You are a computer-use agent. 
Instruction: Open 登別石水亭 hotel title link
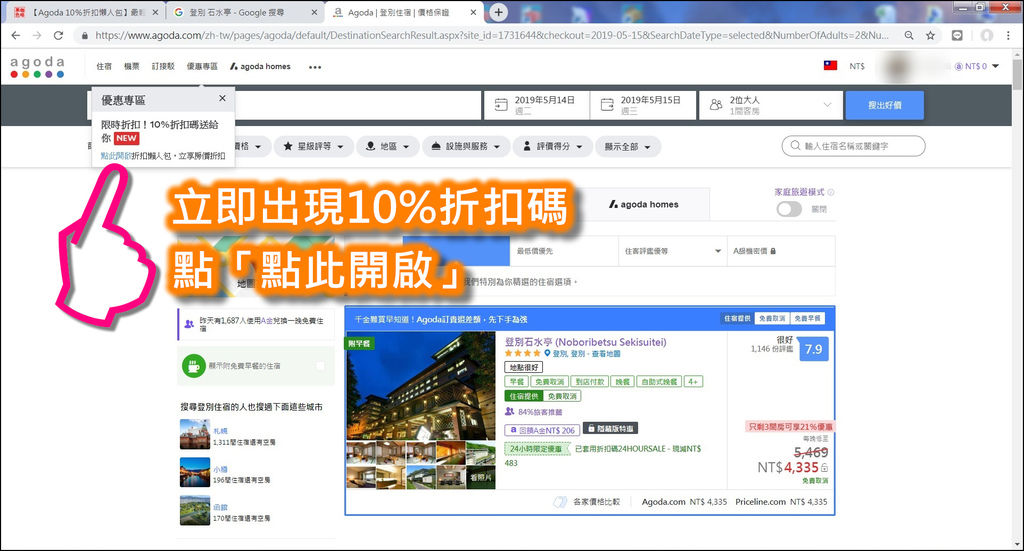585,342
